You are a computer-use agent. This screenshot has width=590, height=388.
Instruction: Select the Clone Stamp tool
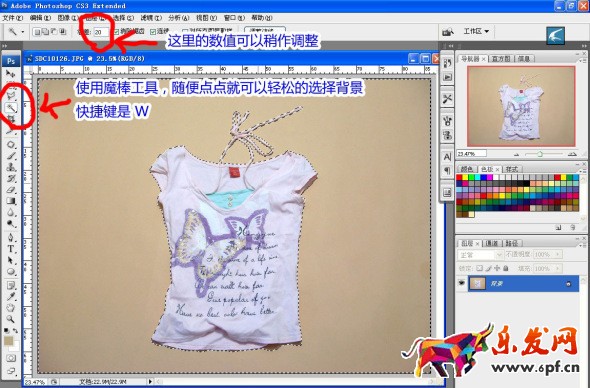point(11,167)
